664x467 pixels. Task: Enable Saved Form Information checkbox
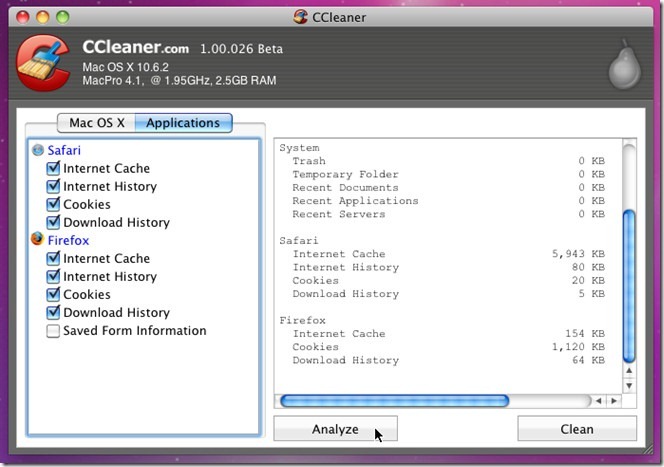point(53,331)
